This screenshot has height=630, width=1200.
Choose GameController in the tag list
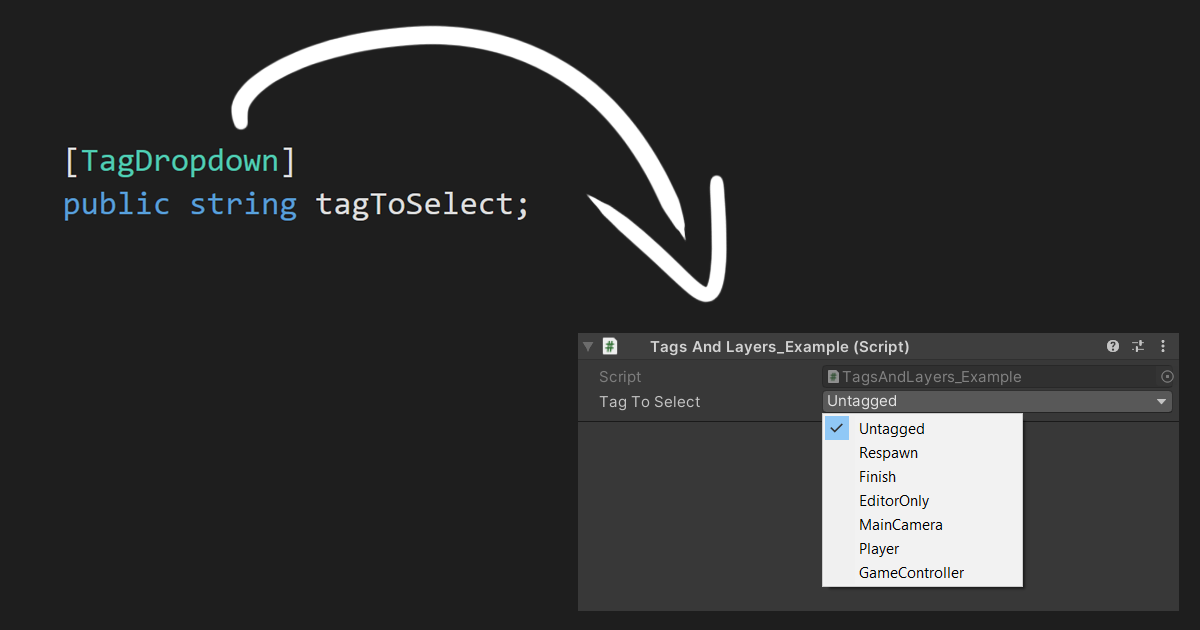click(911, 572)
